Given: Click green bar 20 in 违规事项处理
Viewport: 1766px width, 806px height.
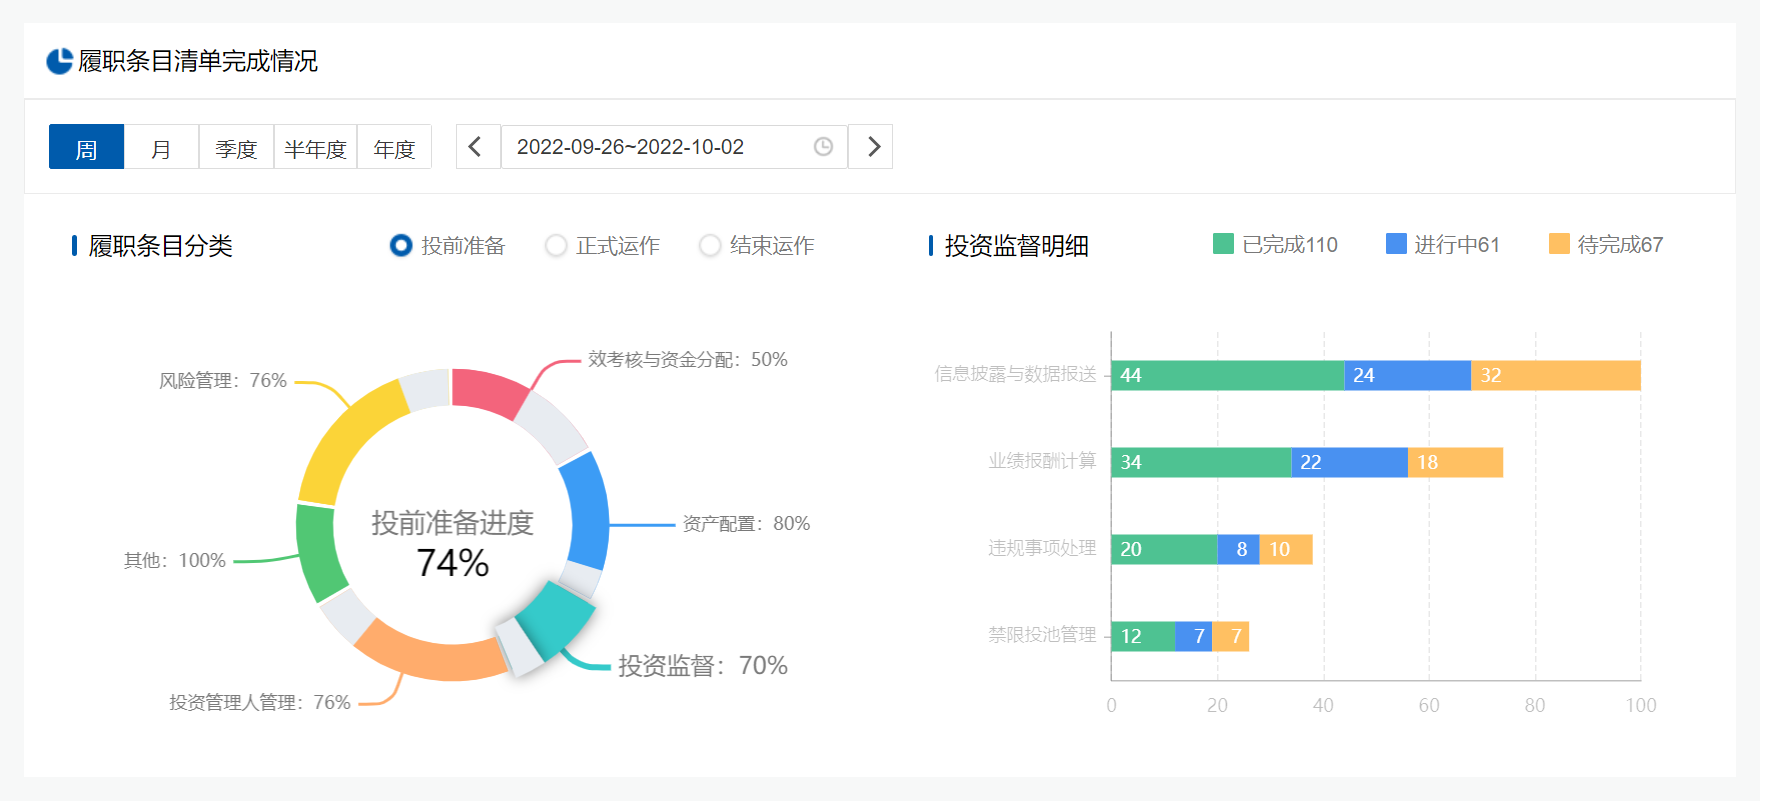Looking at the screenshot, I should click(1165, 549).
